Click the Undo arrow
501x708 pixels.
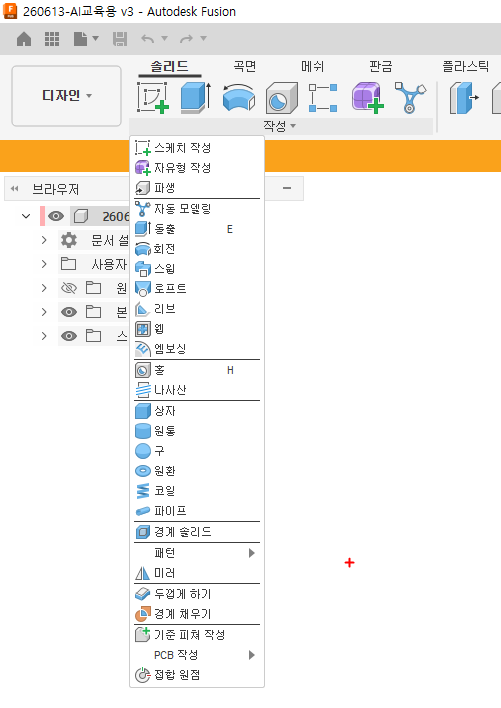click(x=148, y=39)
